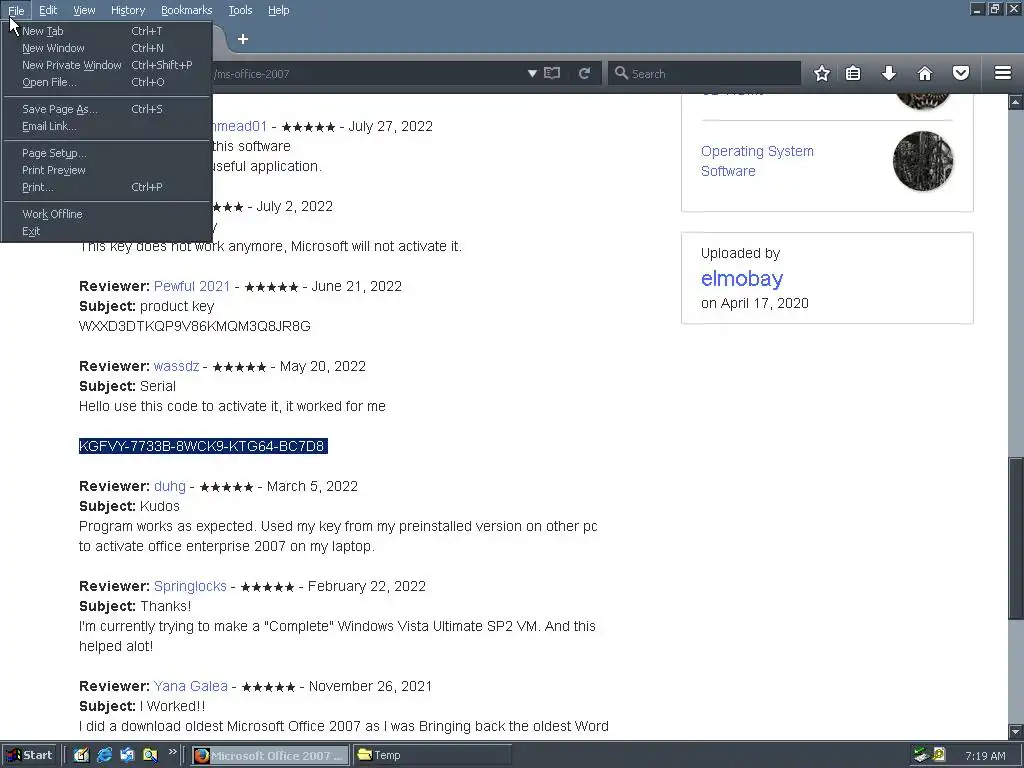Save page to Pocket icon
1024x768 pixels.
pyautogui.click(x=961, y=73)
